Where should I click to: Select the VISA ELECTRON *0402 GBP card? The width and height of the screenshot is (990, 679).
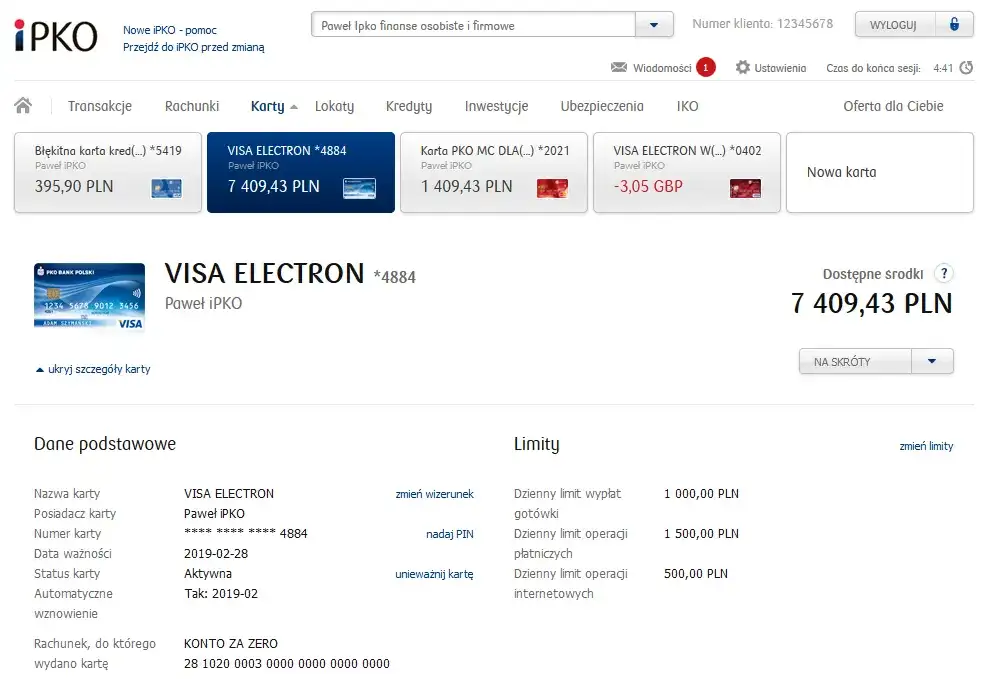coord(687,172)
